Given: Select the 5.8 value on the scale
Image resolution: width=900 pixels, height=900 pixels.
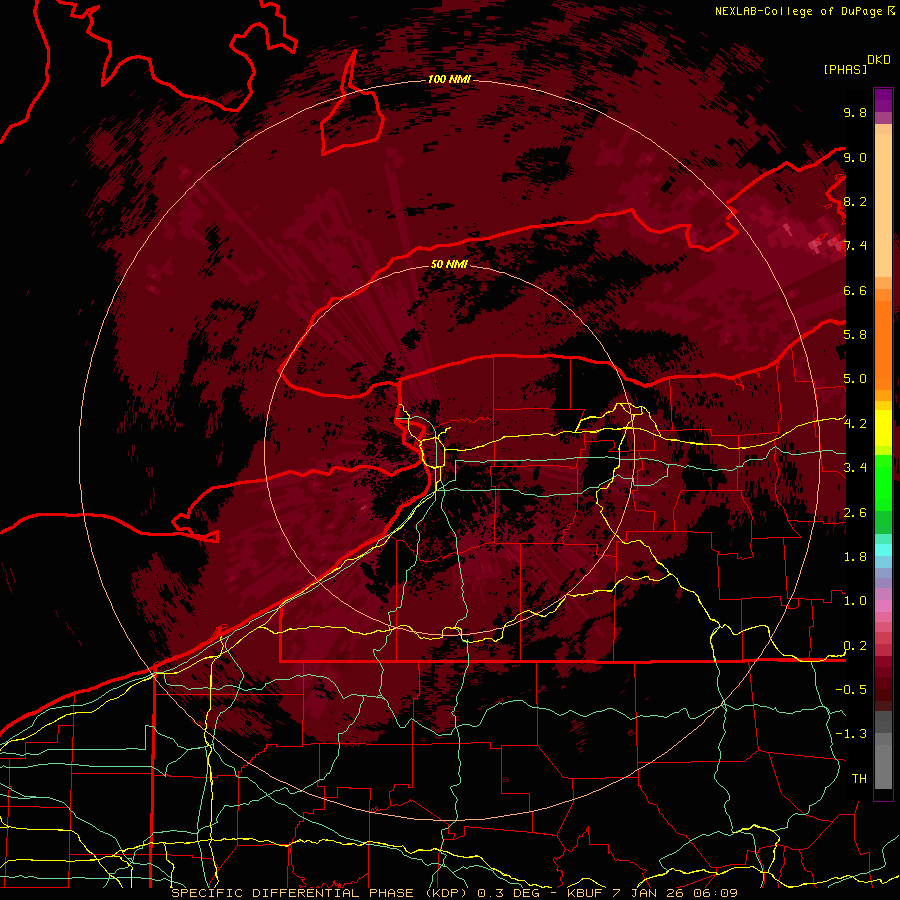Looking at the screenshot, I should pyautogui.click(x=855, y=335).
